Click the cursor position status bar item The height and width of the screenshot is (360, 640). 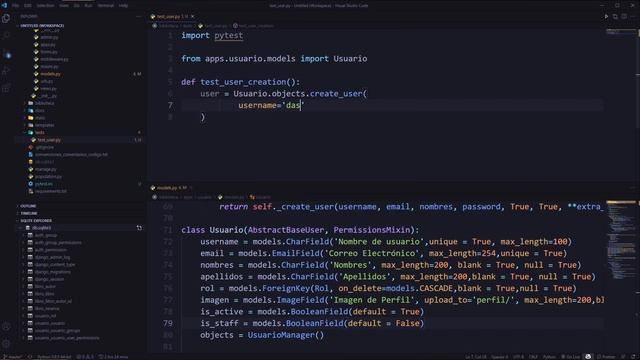(x=476, y=357)
